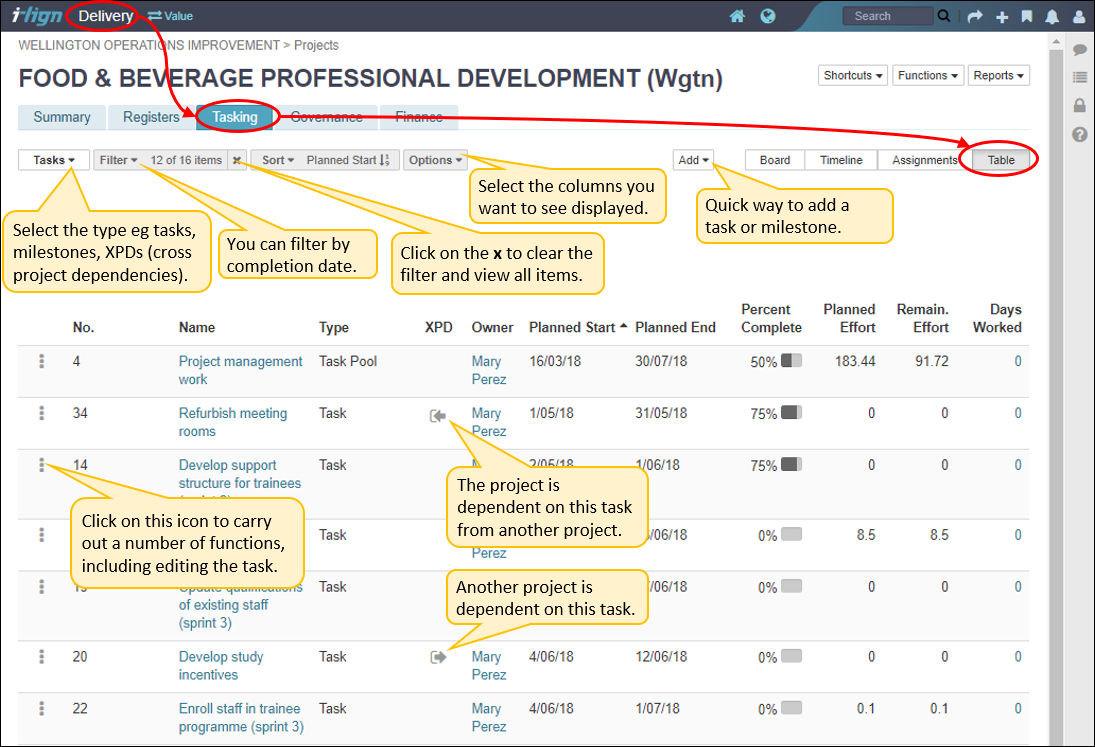The width and height of the screenshot is (1095, 747).
Task: Open the Refurbish meeting rooms task
Action: 233,422
